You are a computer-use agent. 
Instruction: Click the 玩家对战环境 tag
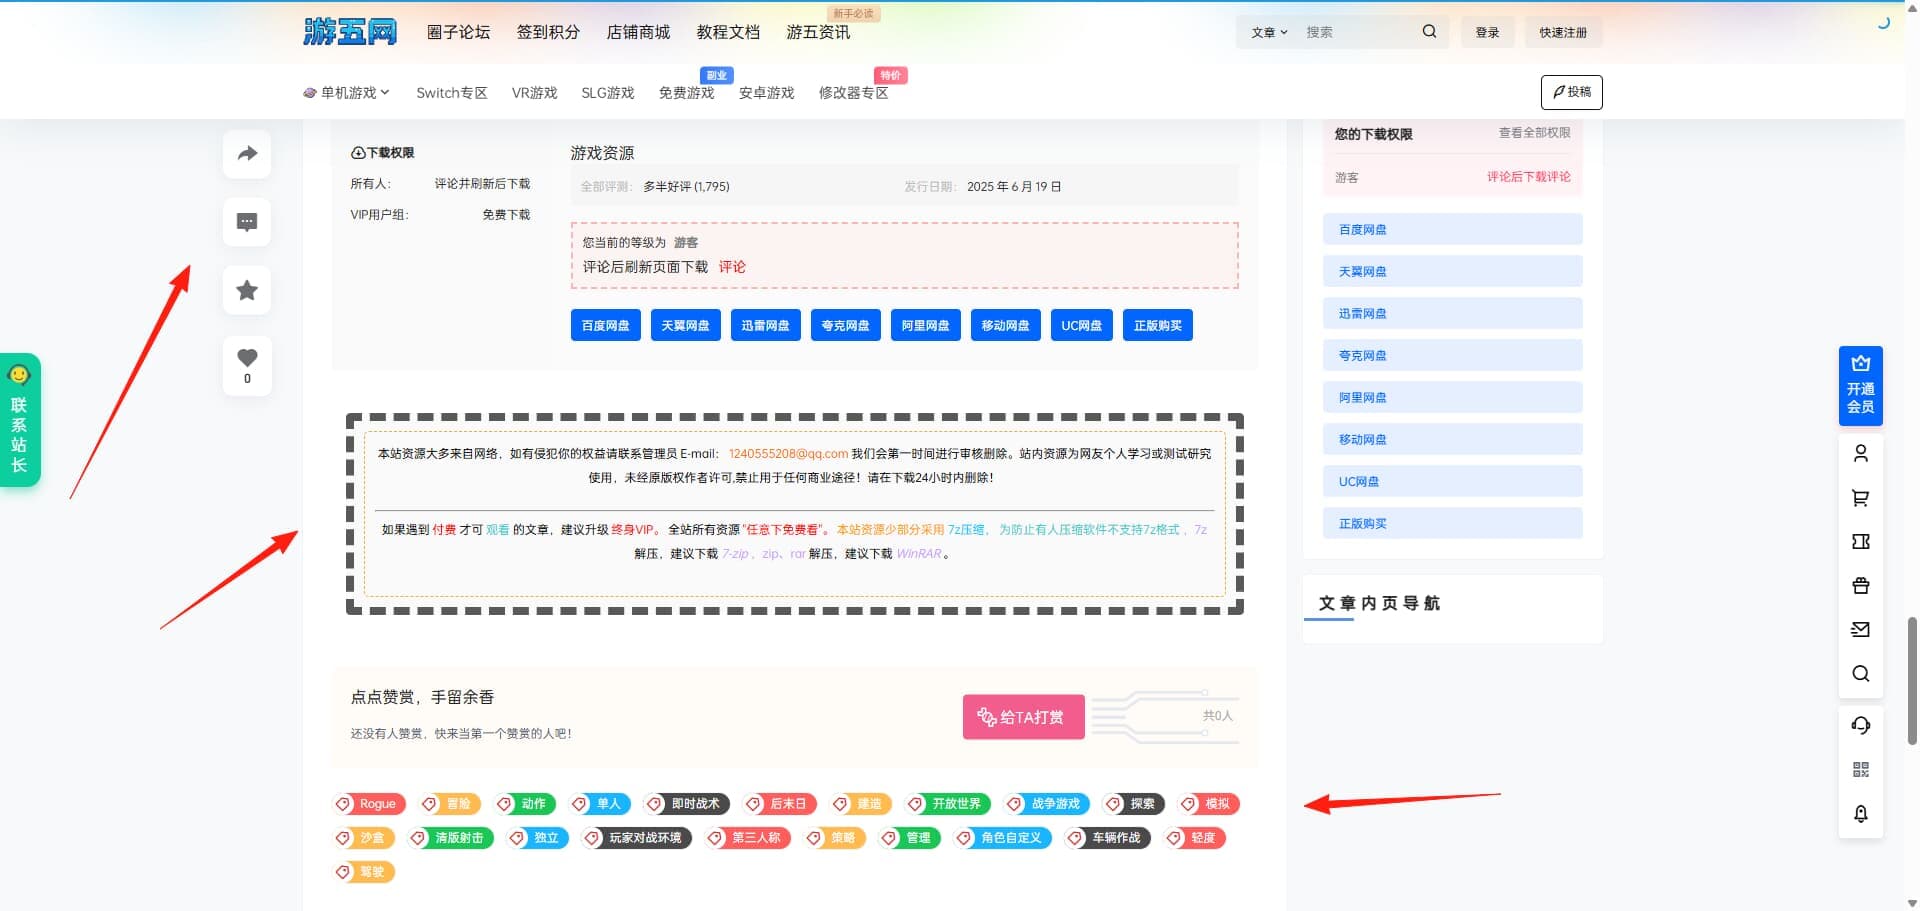tap(637, 838)
